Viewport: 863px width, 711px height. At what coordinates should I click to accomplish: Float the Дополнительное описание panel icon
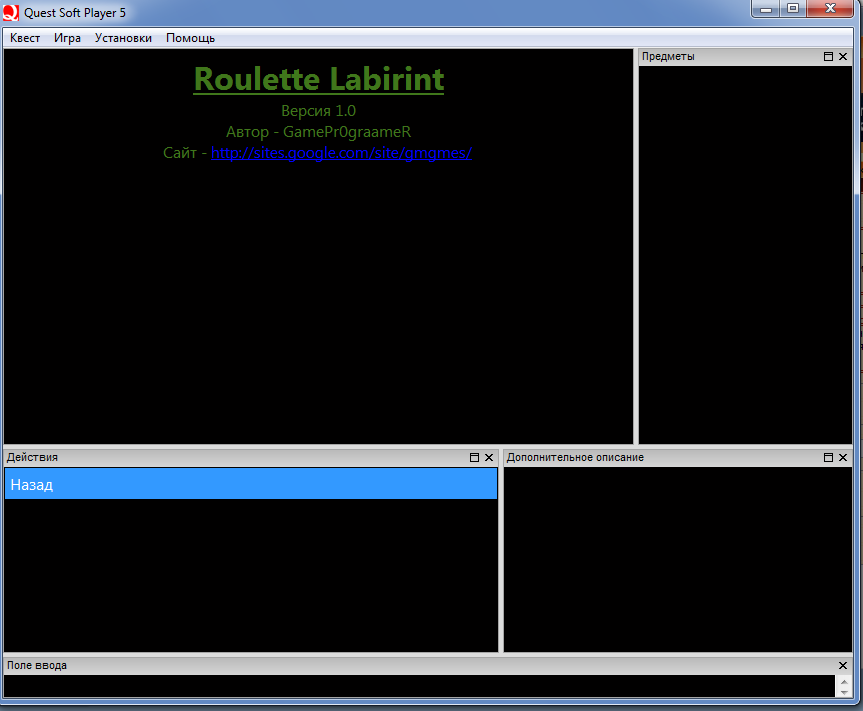pyautogui.click(x=828, y=457)
